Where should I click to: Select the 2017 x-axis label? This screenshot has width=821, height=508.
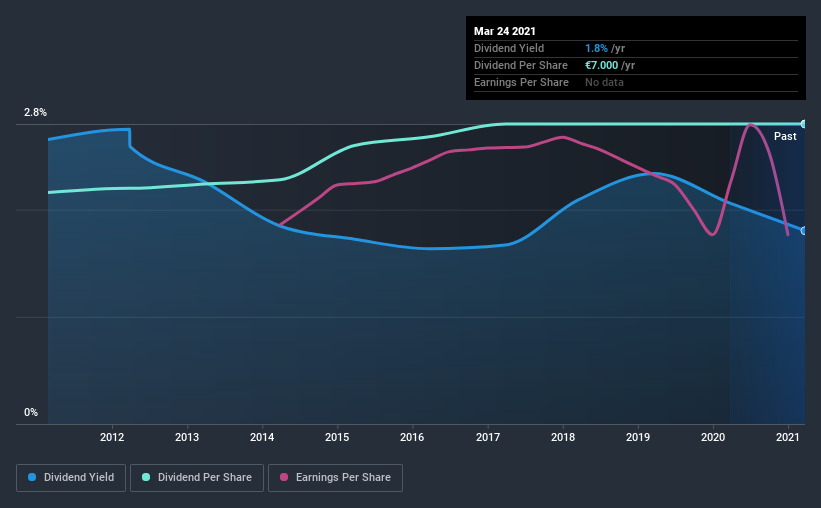(x=488, y=437)
